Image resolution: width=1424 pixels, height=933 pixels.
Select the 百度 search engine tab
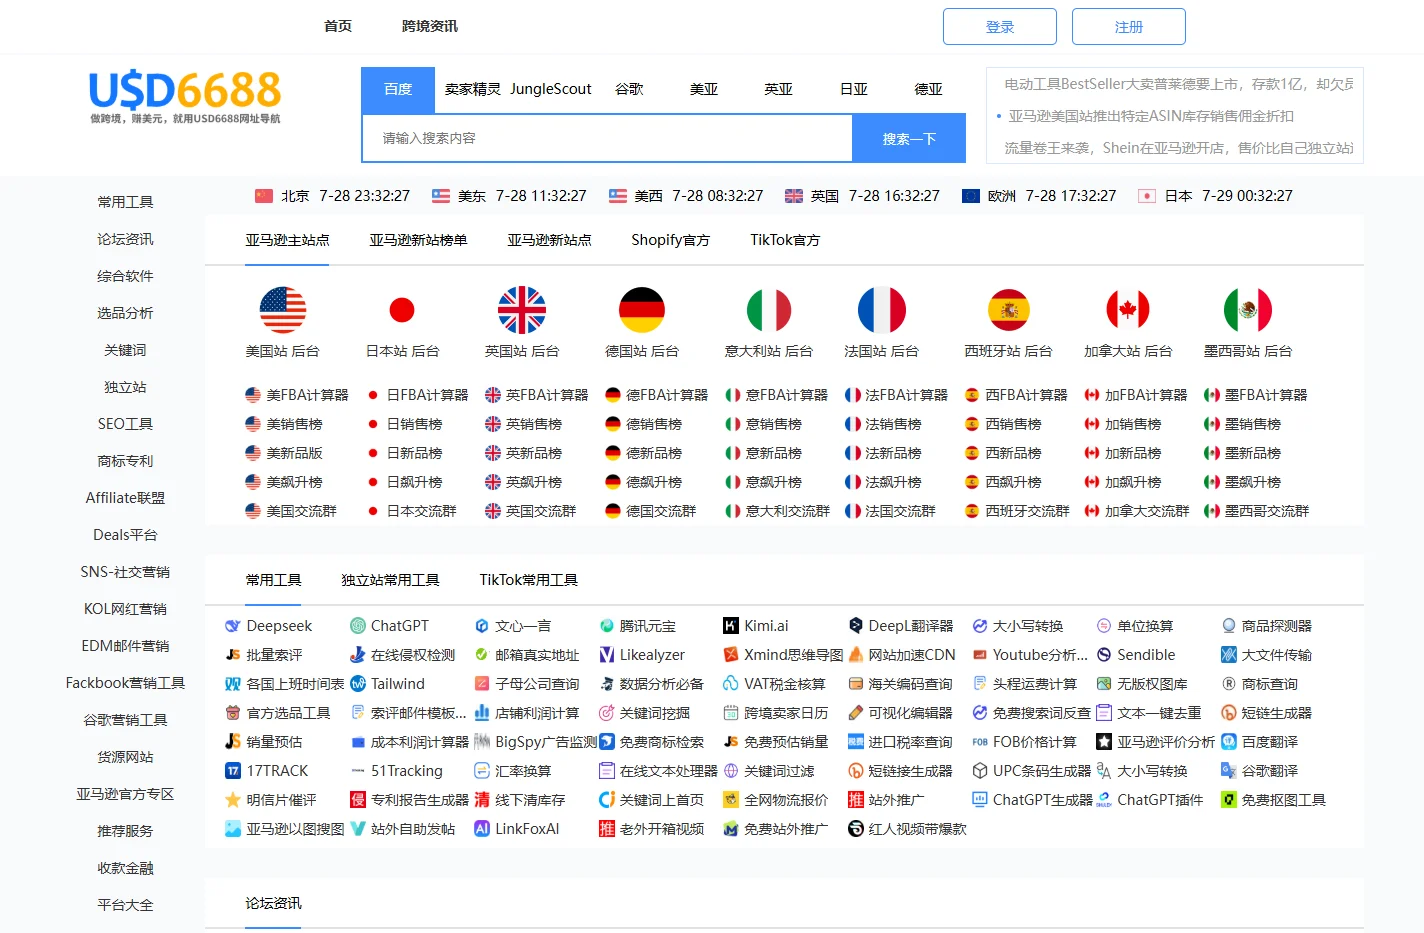click(x=398, y=89)
